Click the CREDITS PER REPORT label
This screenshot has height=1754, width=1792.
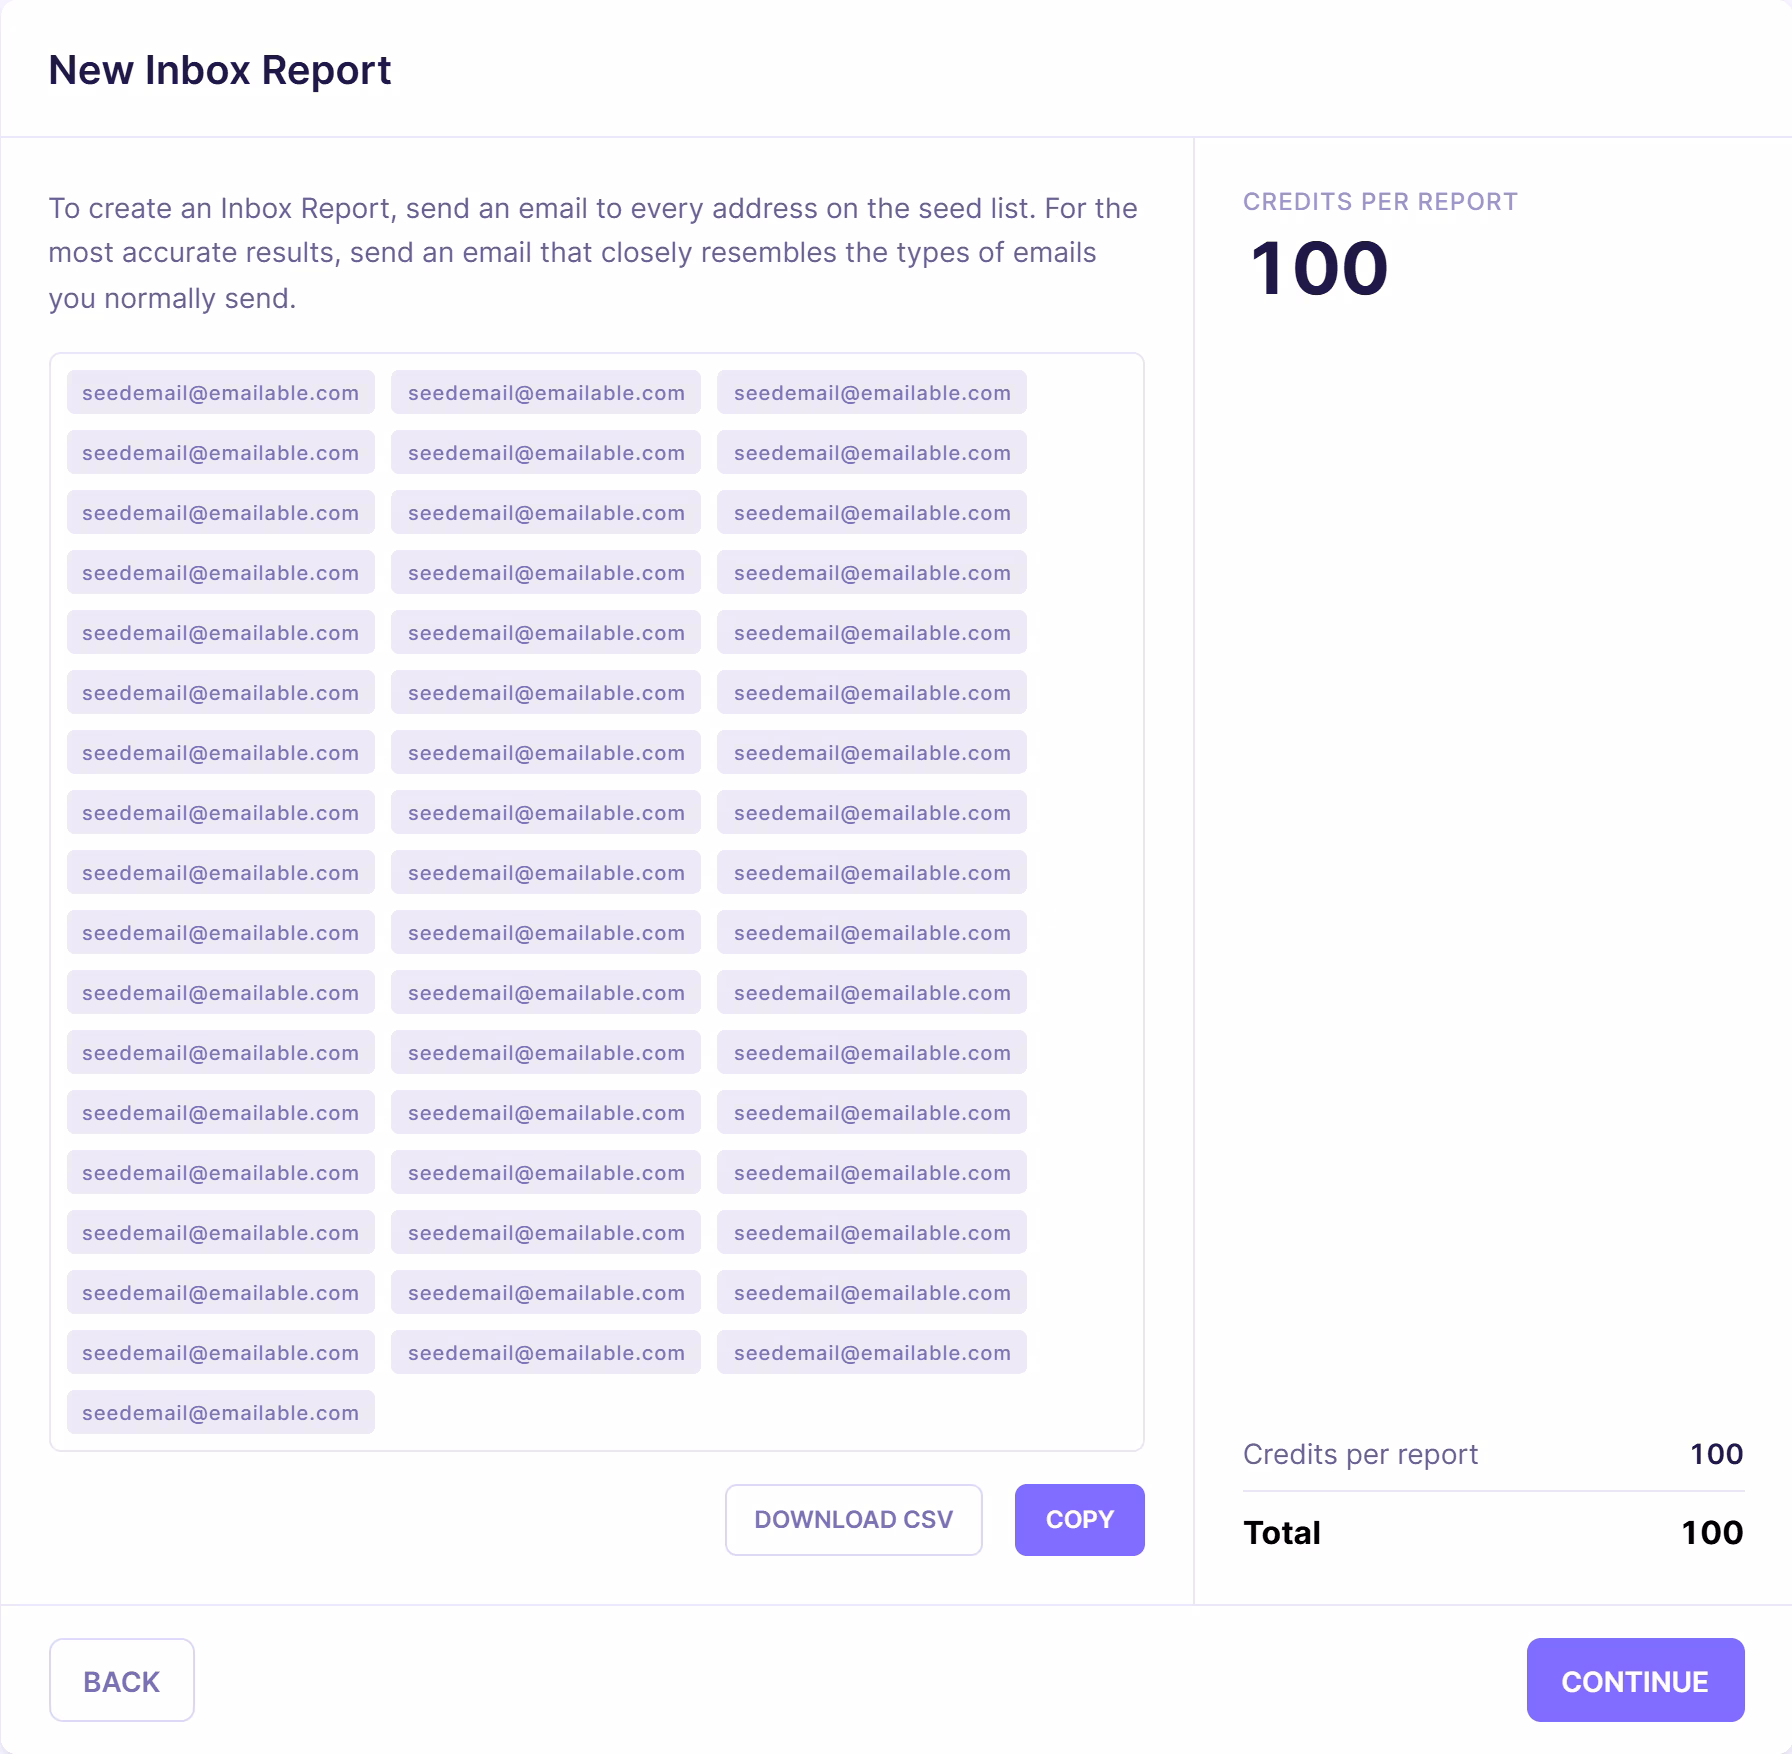[x=1380, y=202]
